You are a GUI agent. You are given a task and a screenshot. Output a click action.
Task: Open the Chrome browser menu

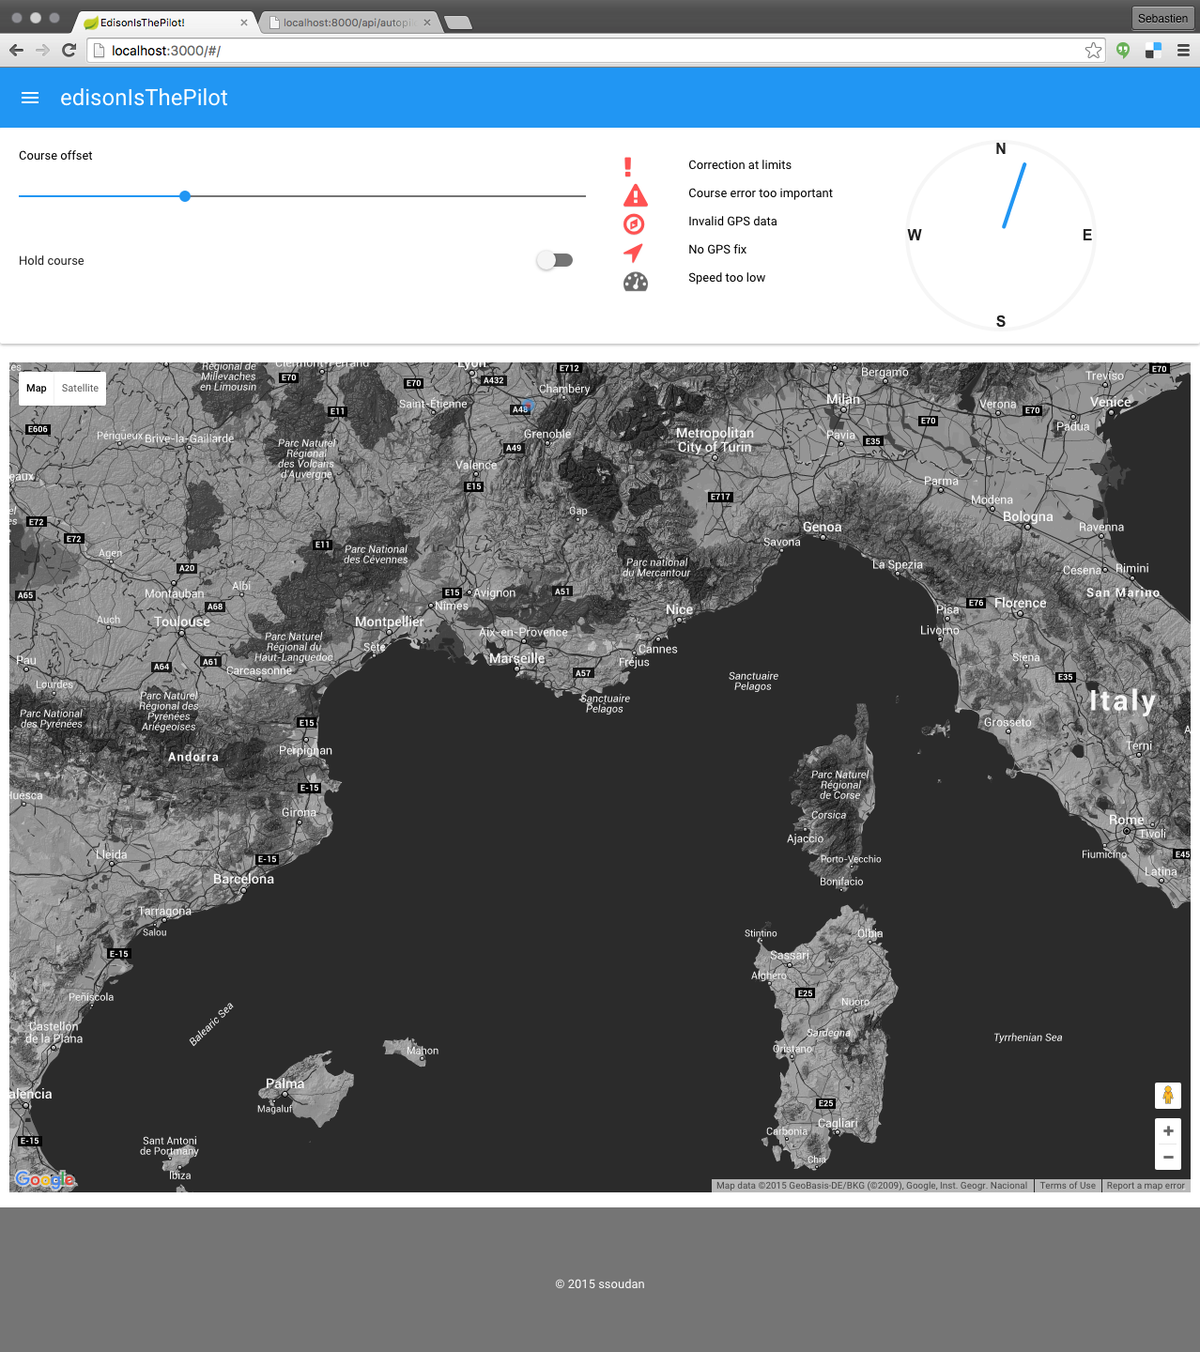click(x=1183, y=51)
